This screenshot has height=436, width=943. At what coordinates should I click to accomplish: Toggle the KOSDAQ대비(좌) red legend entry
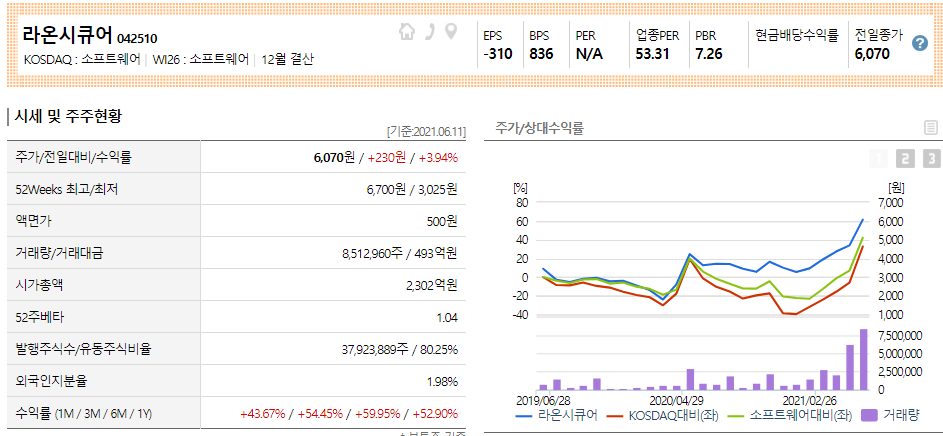662,415
